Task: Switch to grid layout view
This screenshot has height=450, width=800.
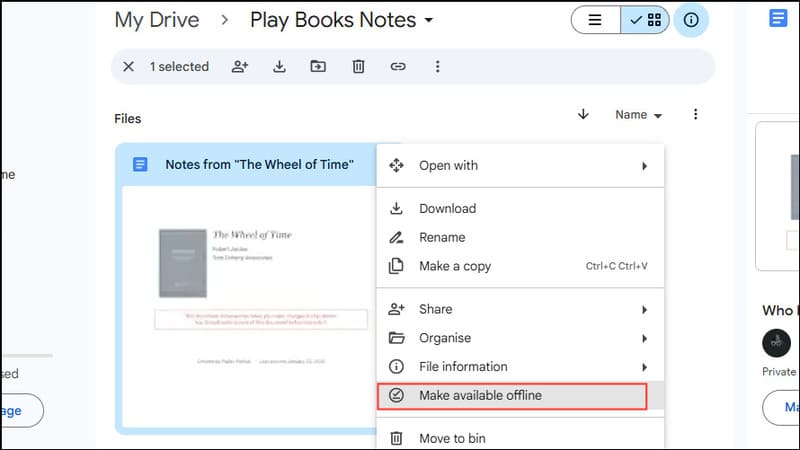Action: [x=645, y=20]
